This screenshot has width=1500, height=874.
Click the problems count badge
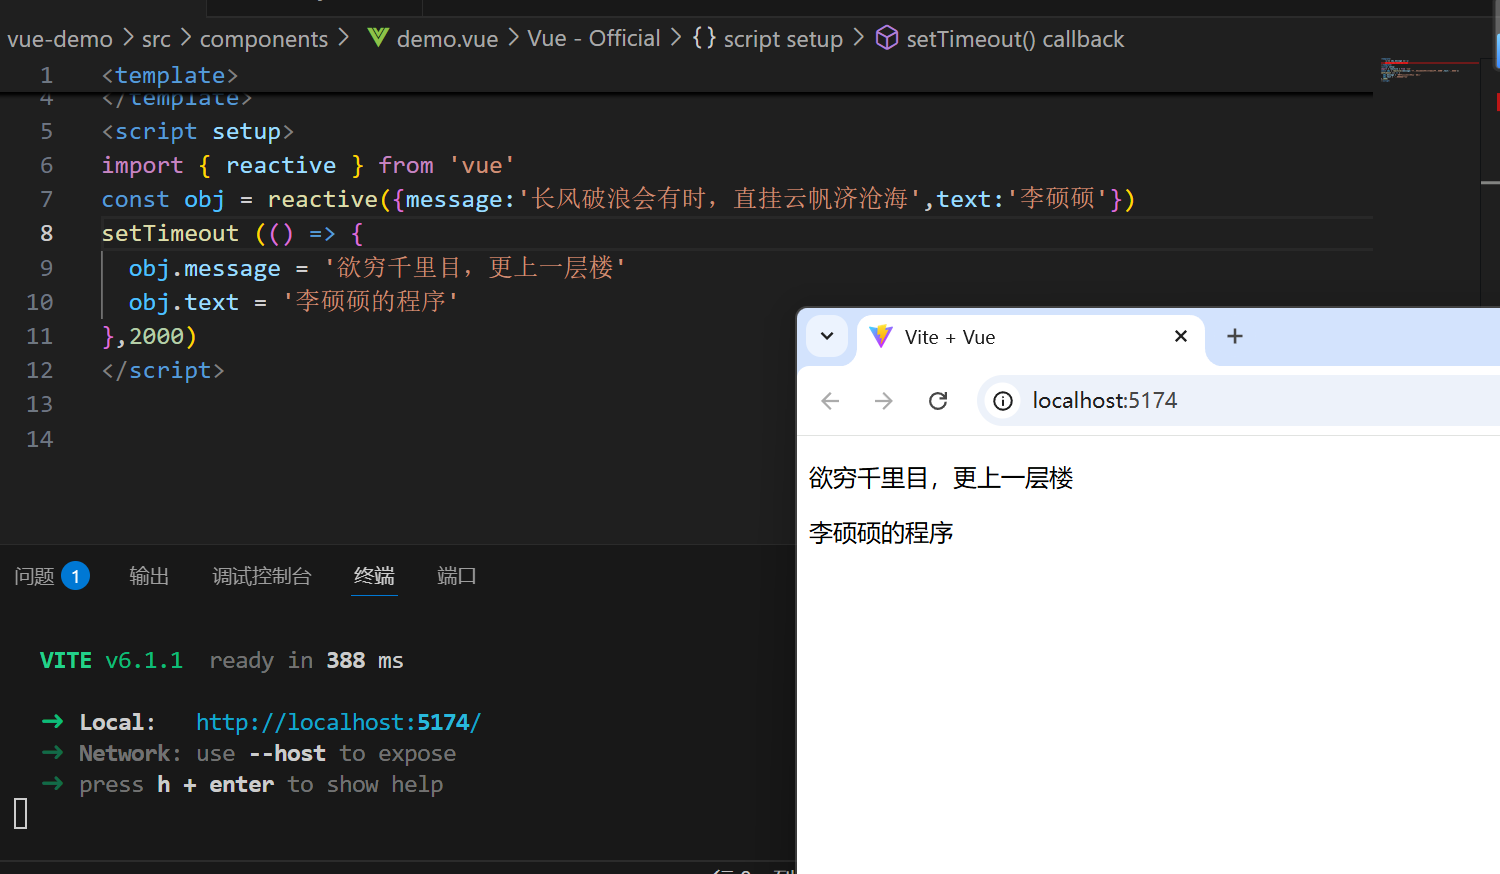point(75,576)
